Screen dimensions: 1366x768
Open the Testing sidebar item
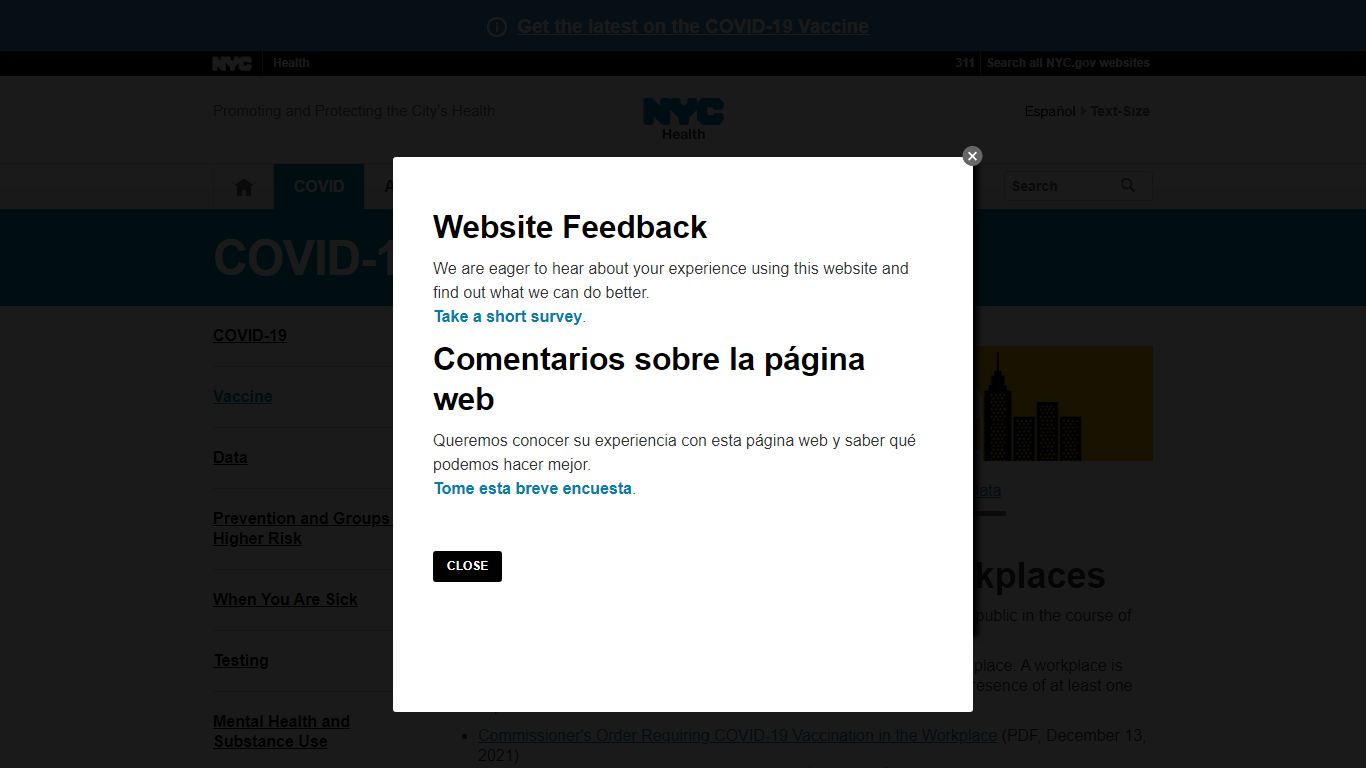[241, 660]
